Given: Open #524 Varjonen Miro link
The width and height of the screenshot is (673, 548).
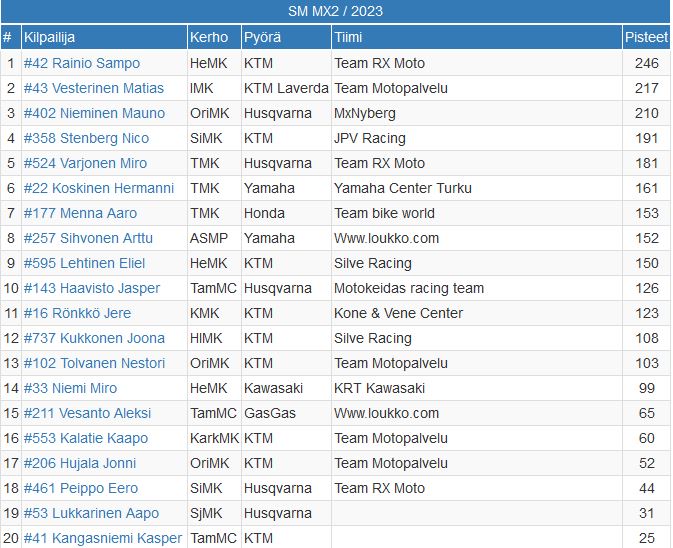Looking at the screenshot, I should [x=85, y=163].
